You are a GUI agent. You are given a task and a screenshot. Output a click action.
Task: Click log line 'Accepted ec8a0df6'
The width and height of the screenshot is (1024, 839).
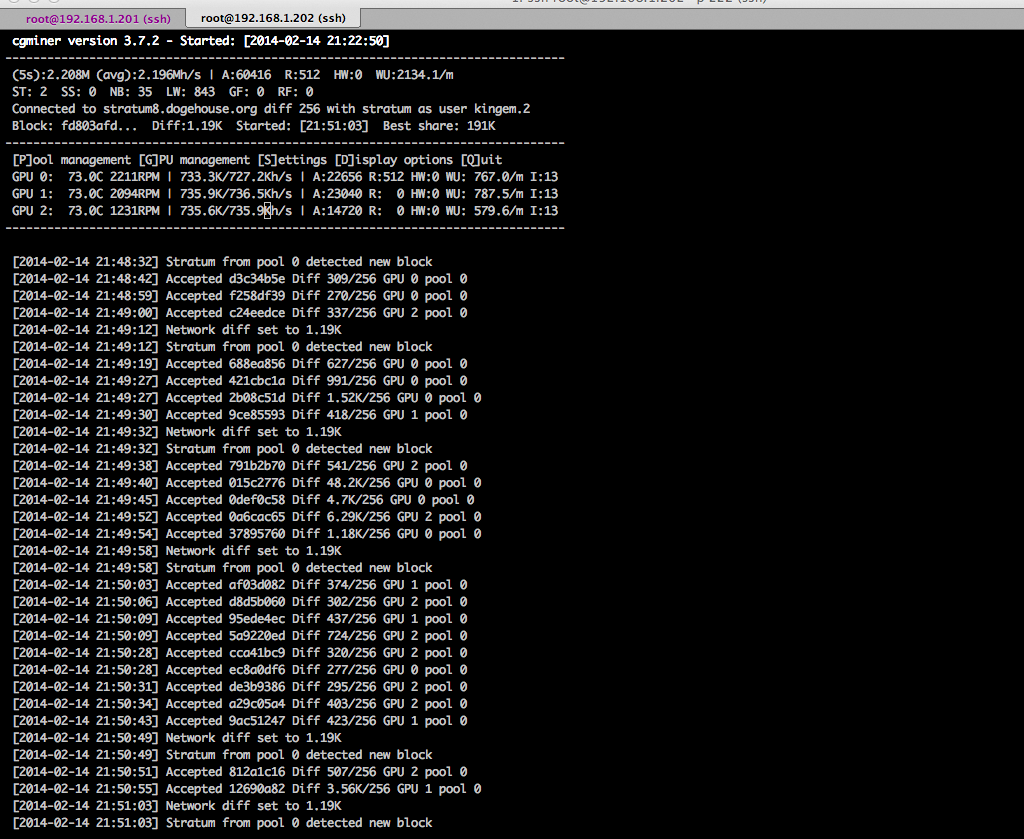tap(240, 669)
